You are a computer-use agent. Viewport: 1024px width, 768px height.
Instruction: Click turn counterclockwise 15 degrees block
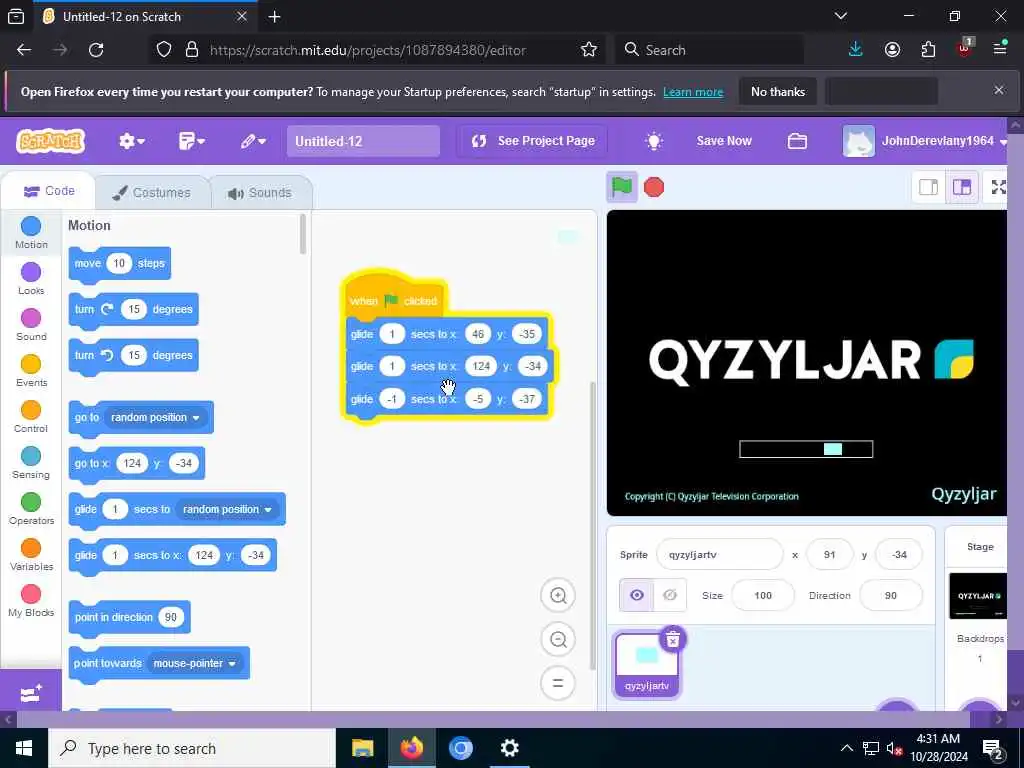coord(133,355)
